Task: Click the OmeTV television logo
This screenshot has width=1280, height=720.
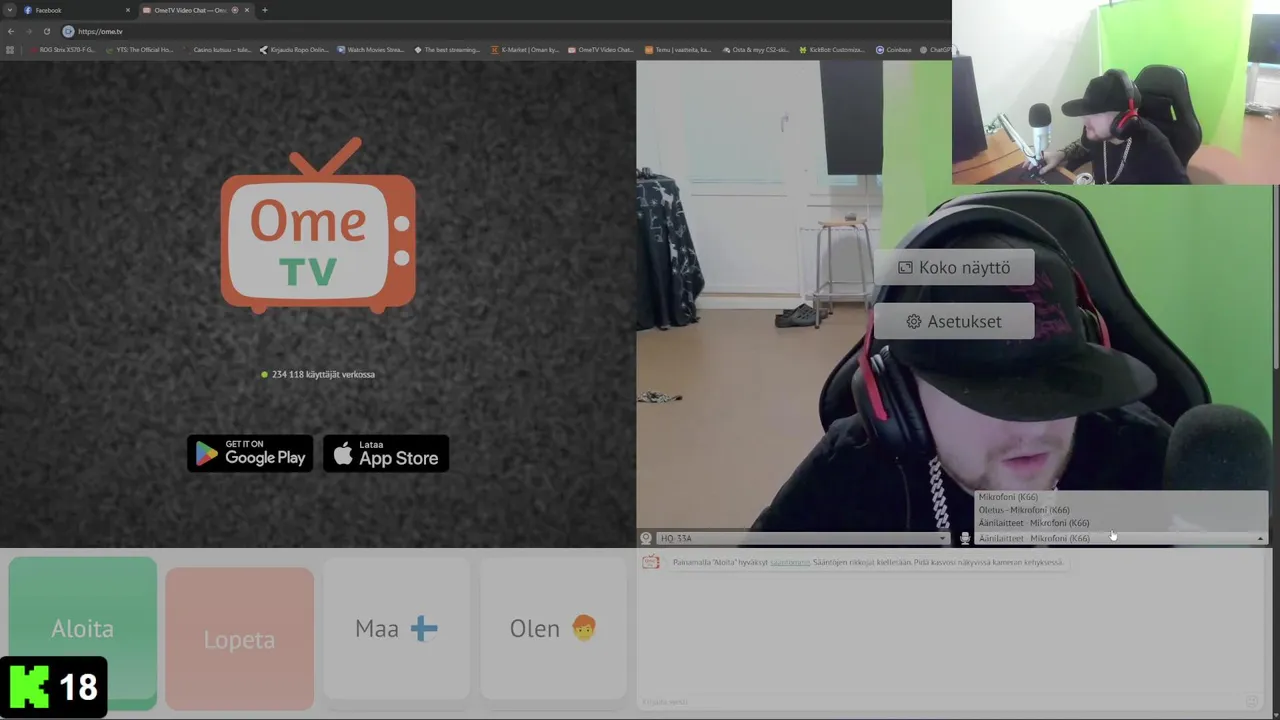Action: coord(318,227)
